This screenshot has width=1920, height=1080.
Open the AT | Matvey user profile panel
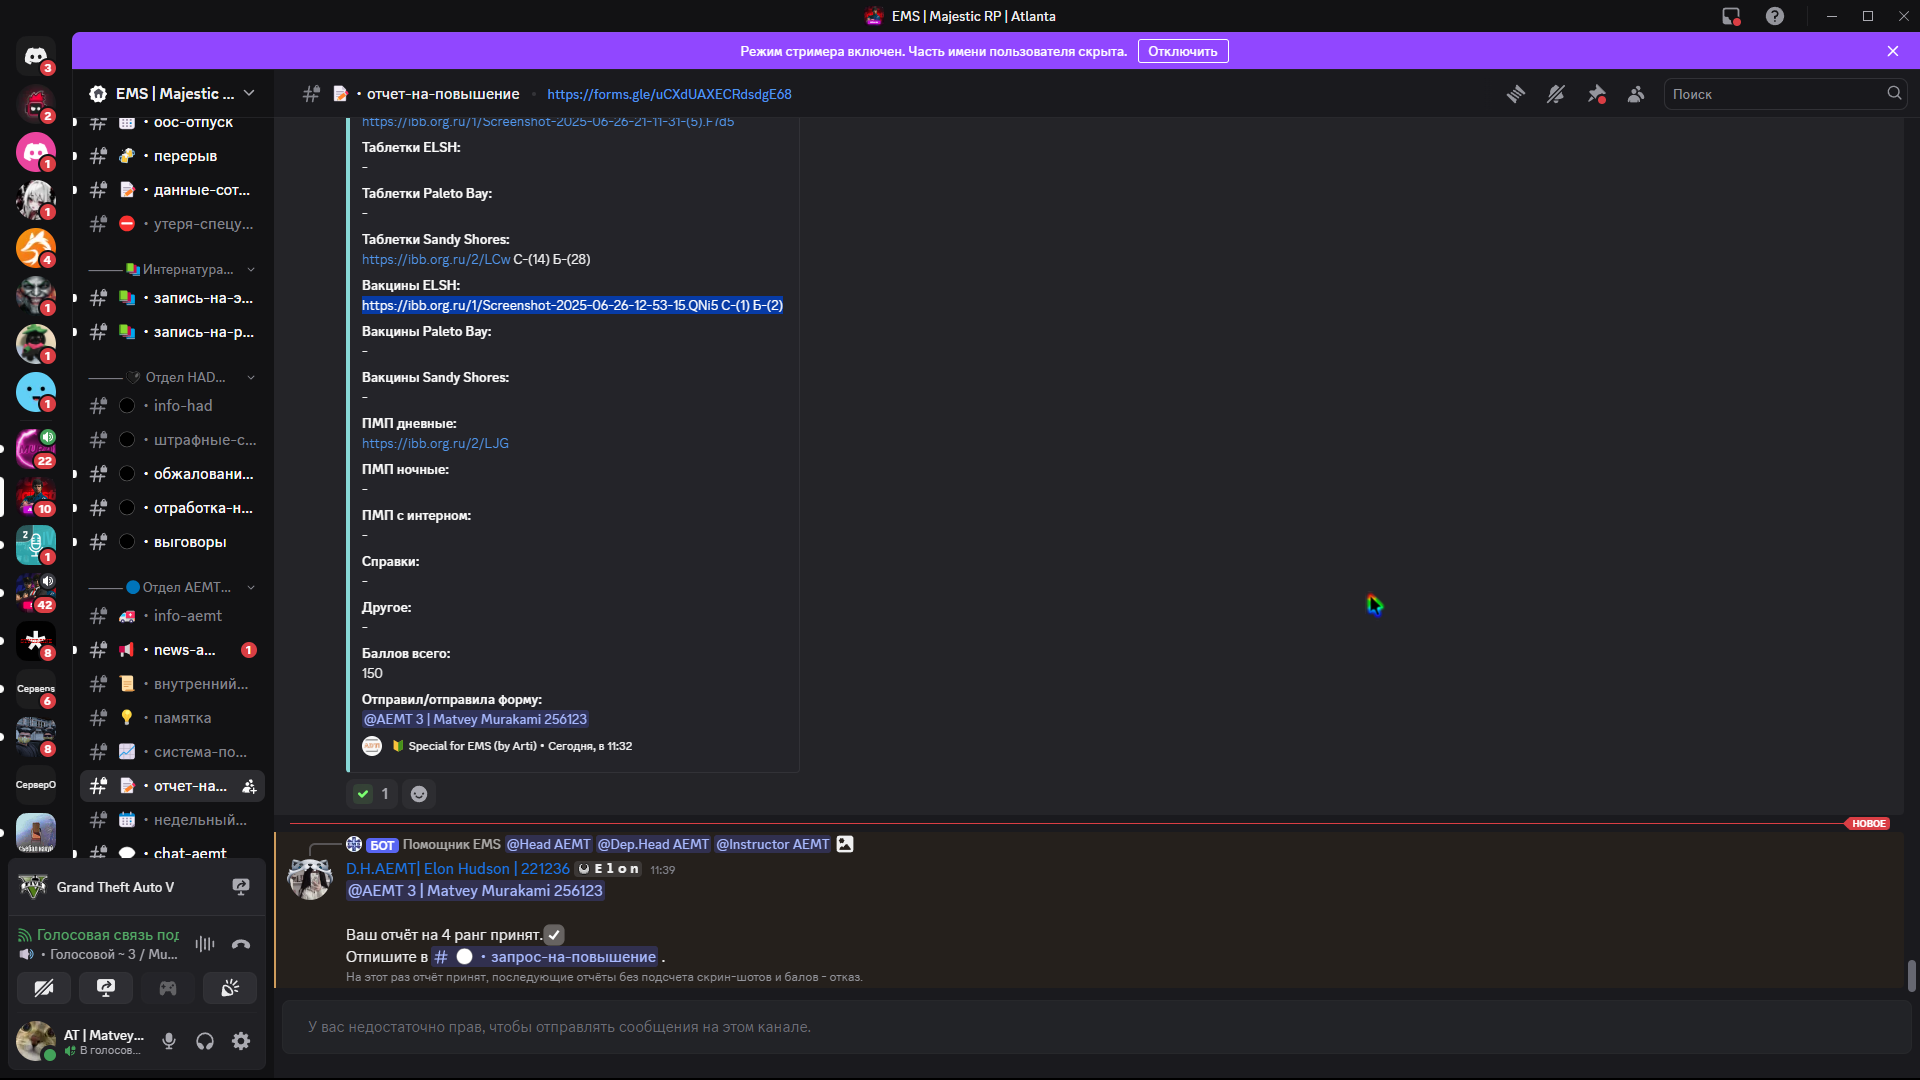coord(82,1041)
